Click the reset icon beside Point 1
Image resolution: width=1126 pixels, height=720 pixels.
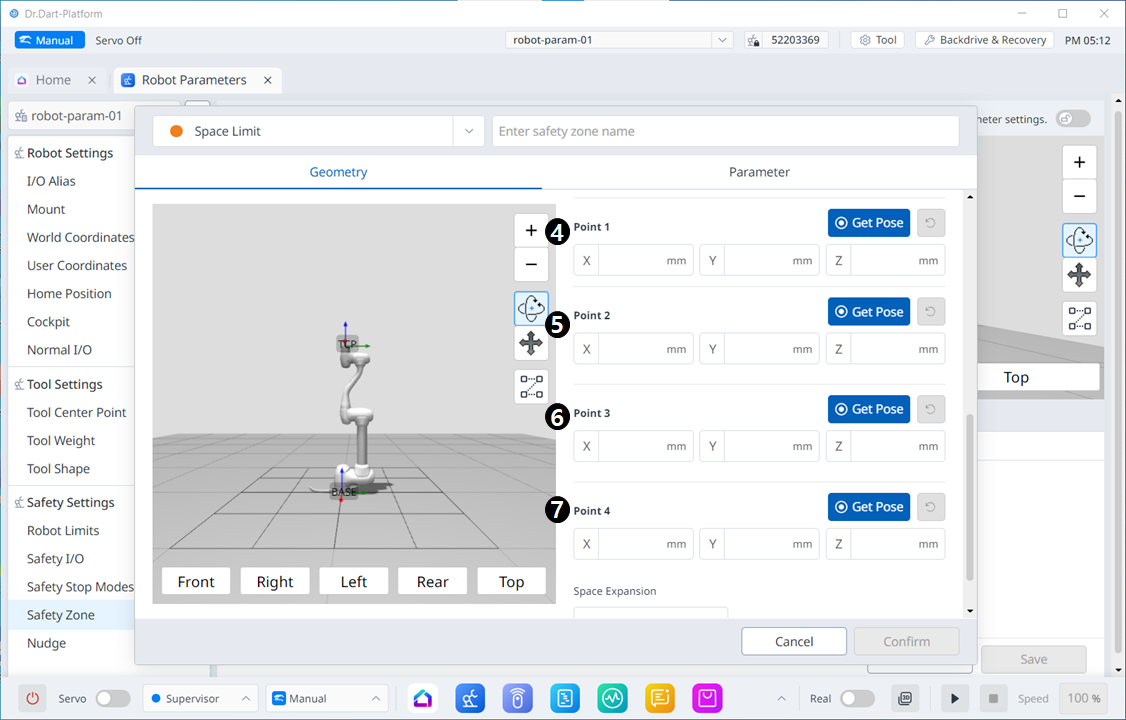931,223
